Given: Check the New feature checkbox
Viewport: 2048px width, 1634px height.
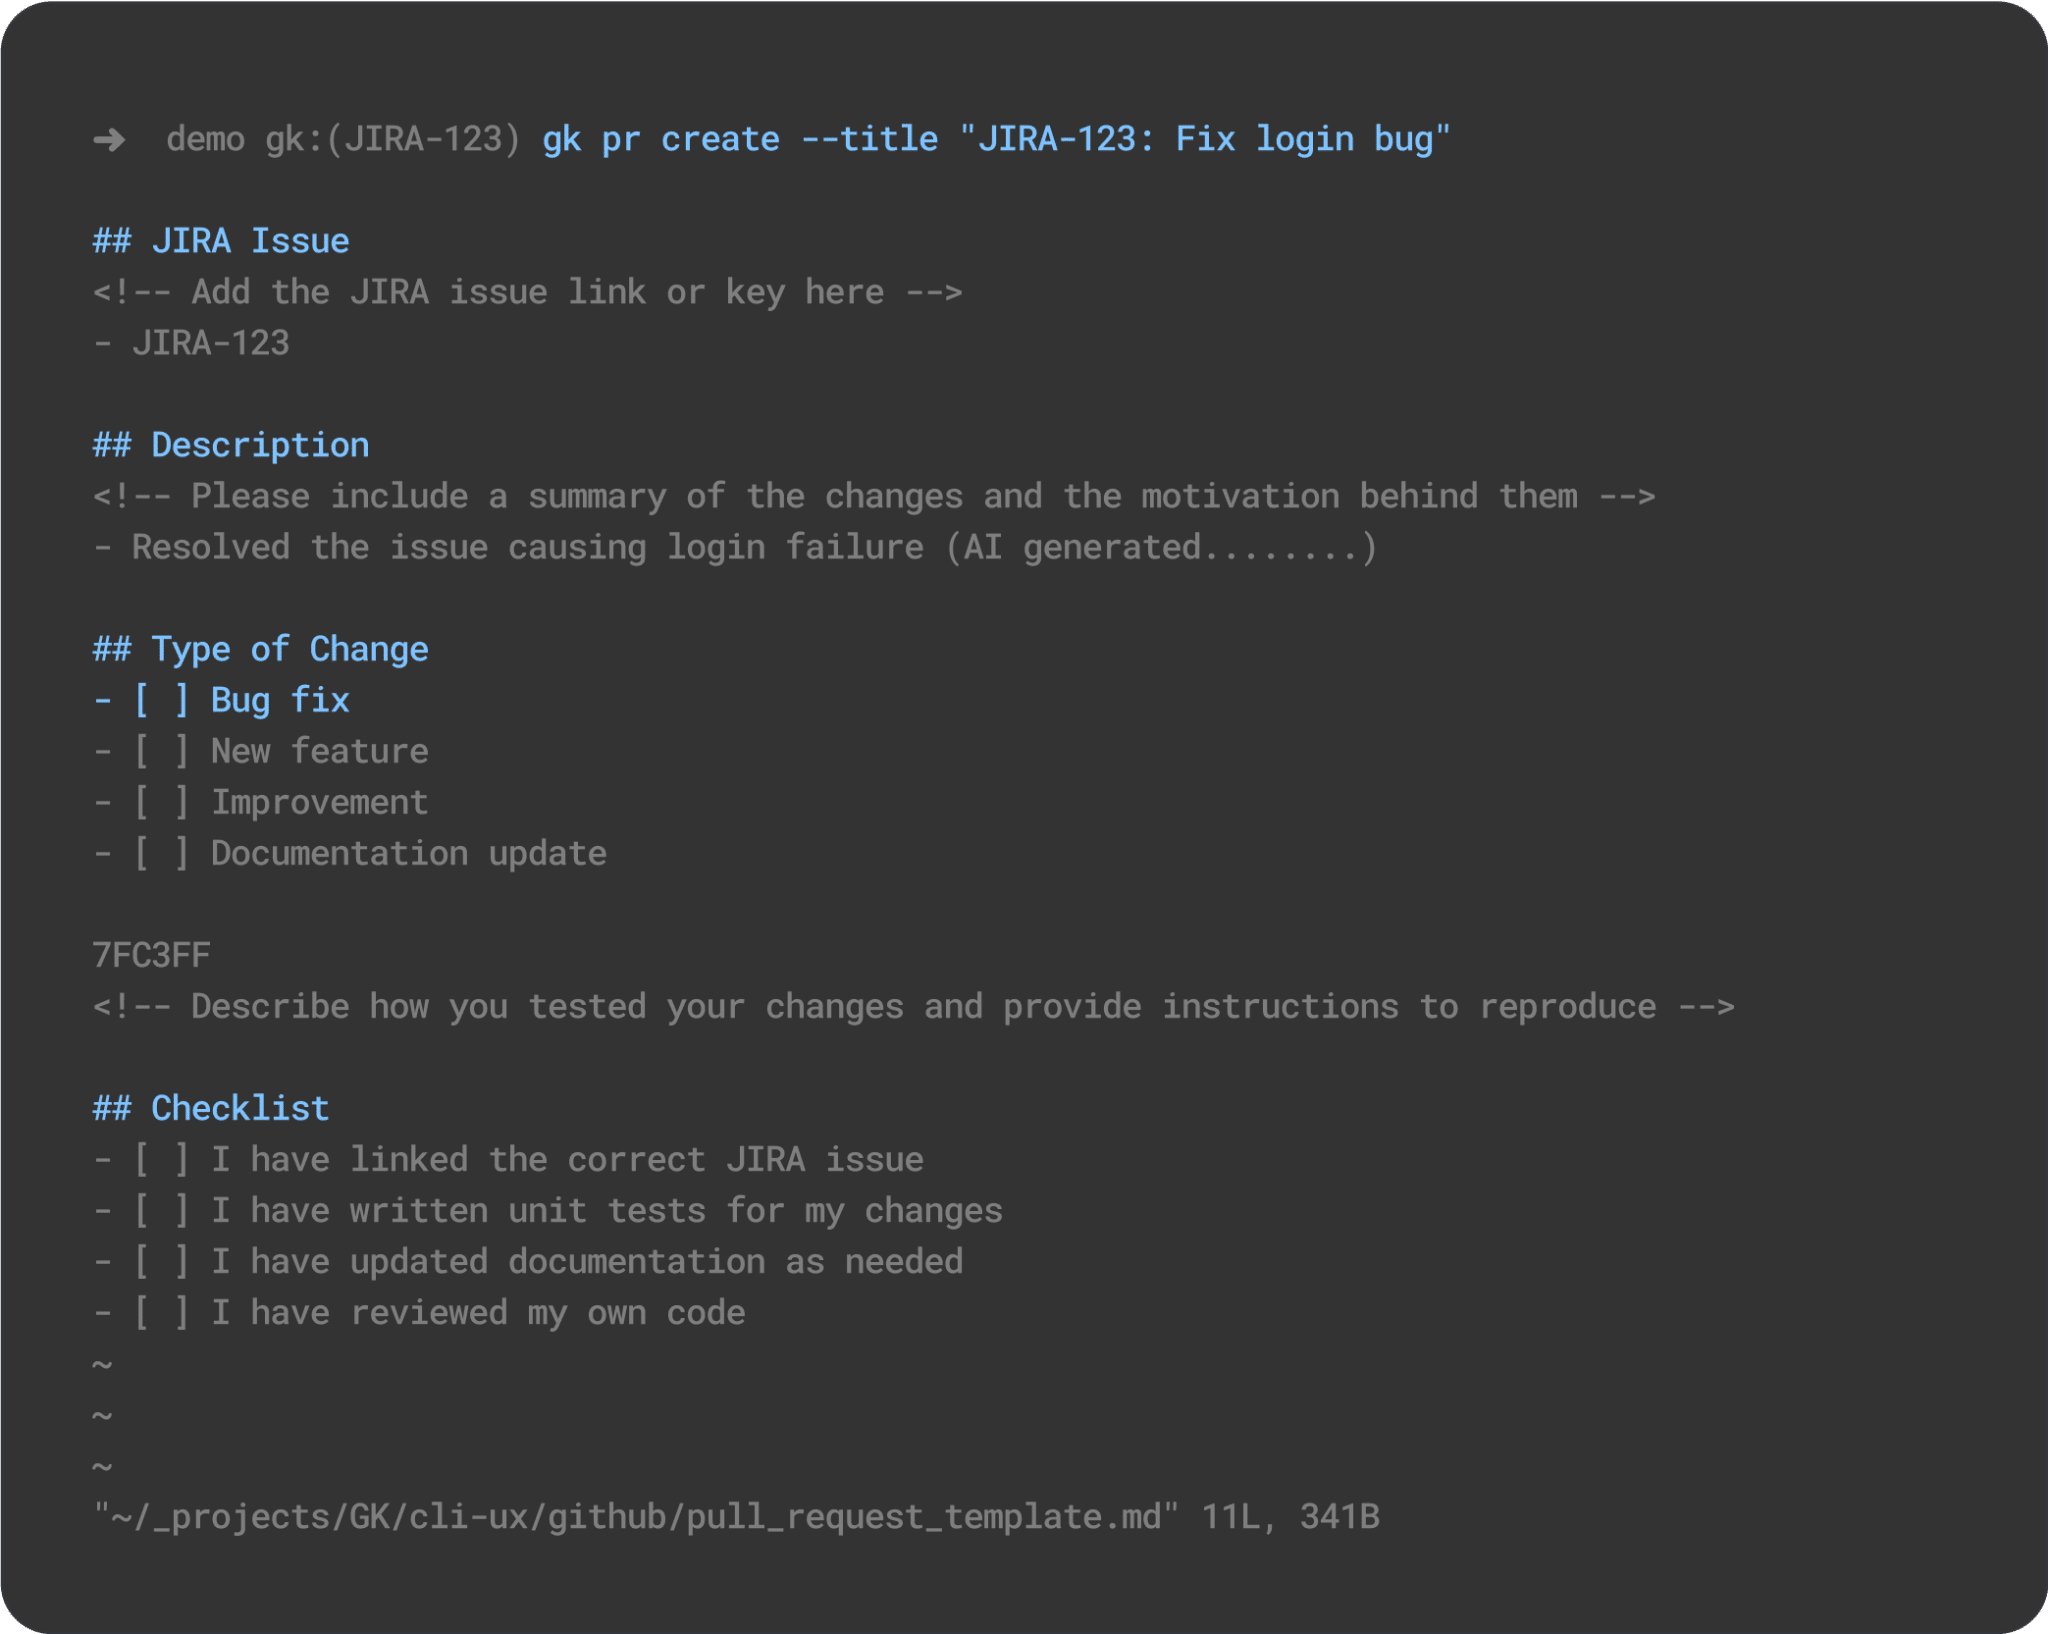Looking at the screenshot, I should click(x=161, y=752).
